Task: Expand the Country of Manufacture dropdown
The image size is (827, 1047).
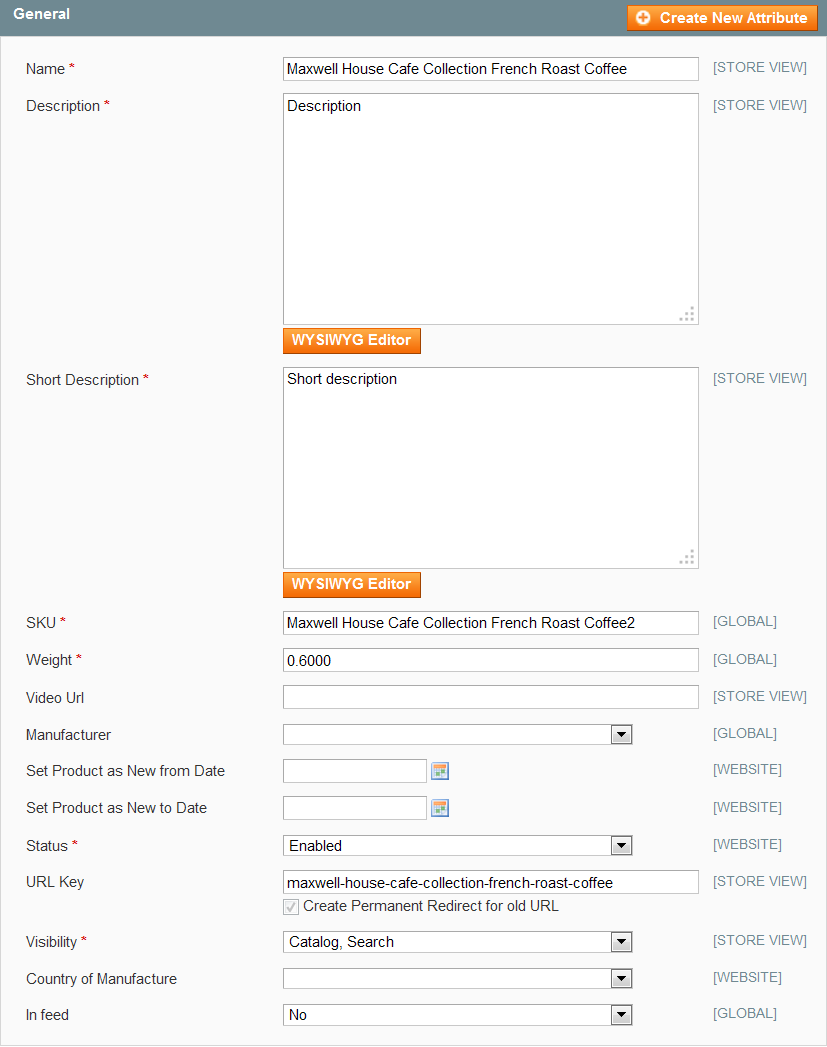Action: coord(457,978)
